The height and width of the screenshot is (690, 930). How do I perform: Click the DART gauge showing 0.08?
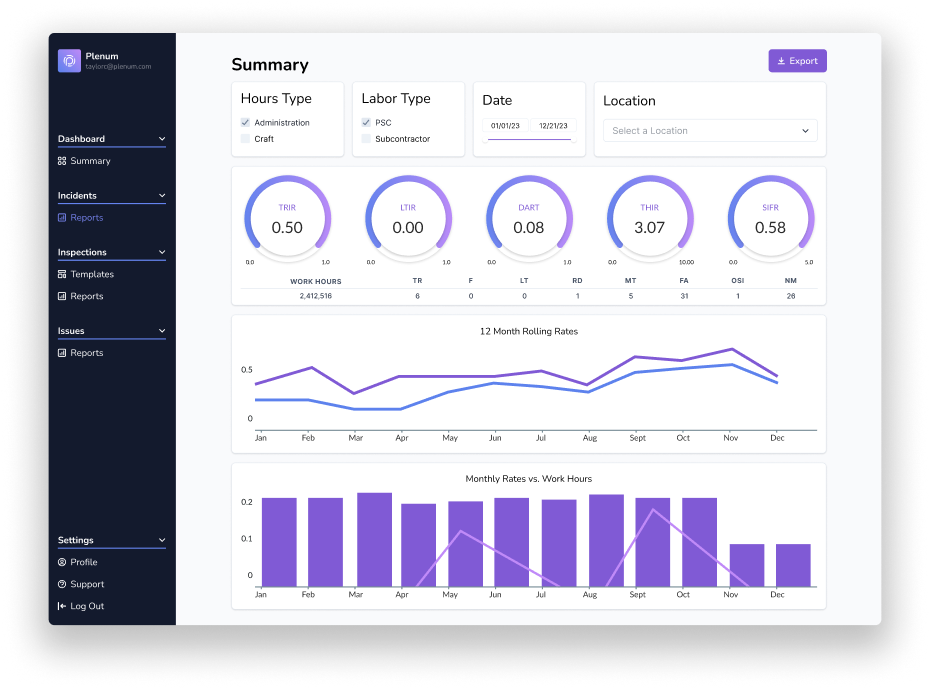[529, 219]
